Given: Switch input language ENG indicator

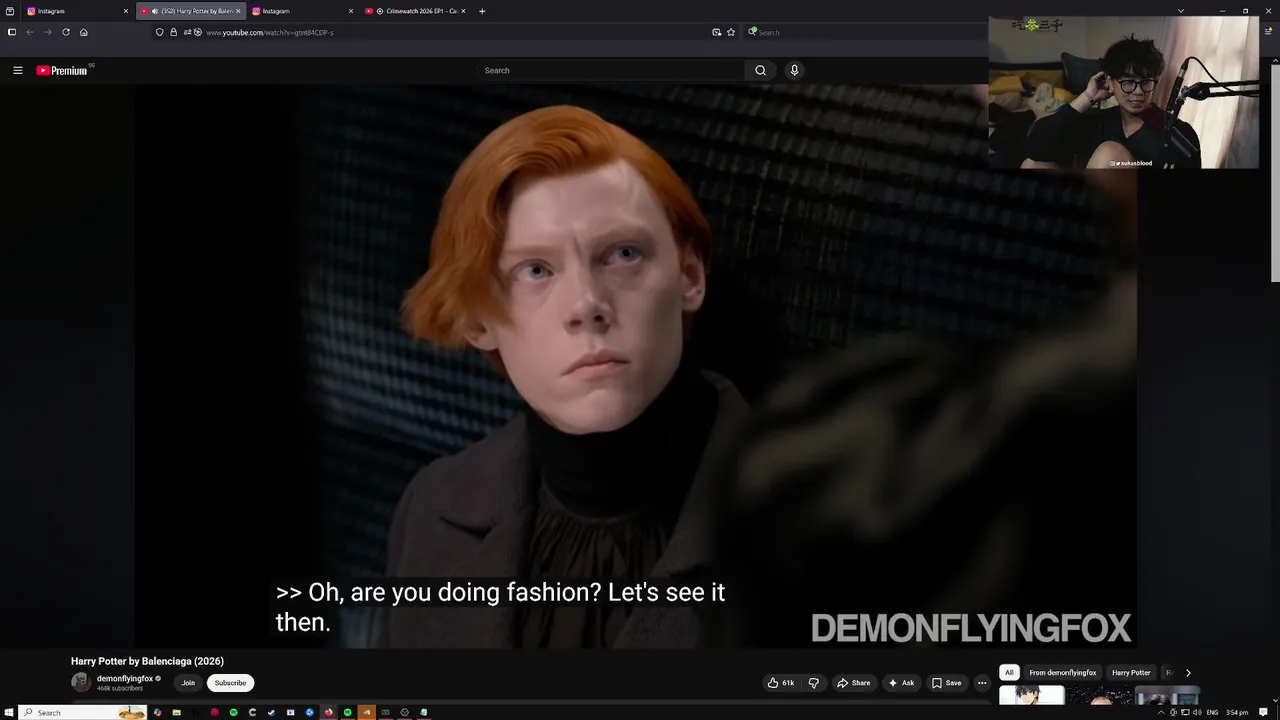Looking at the screenshot, I should pos(1212,712).
